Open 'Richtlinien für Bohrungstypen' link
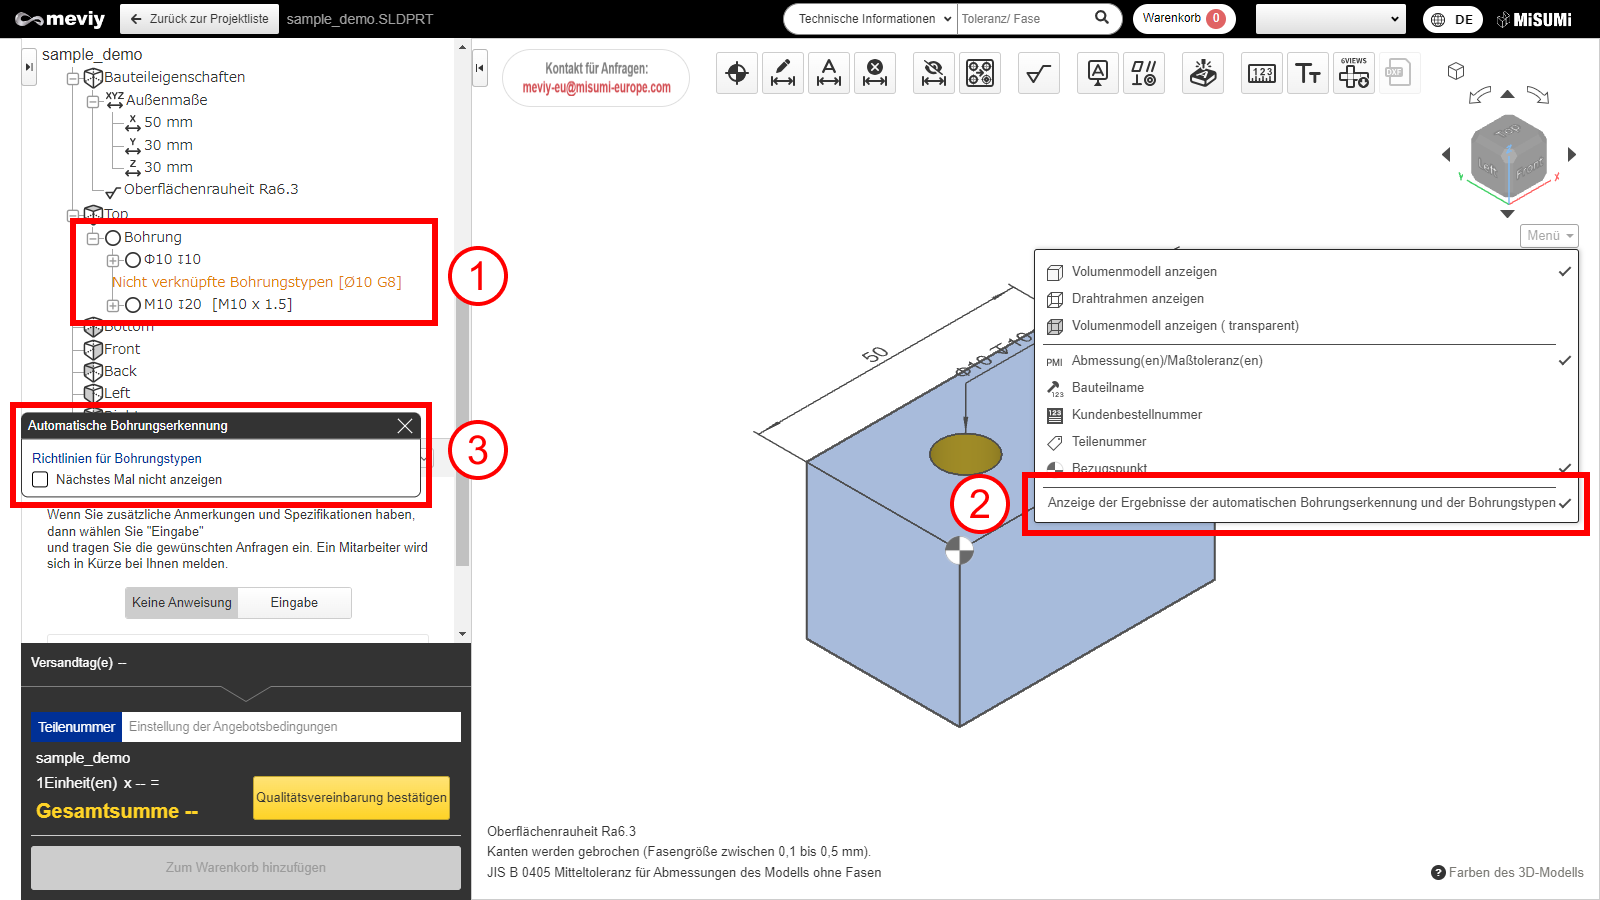Image resolution: width=1600 pixels, height=900 pixels. pos(117,459)
